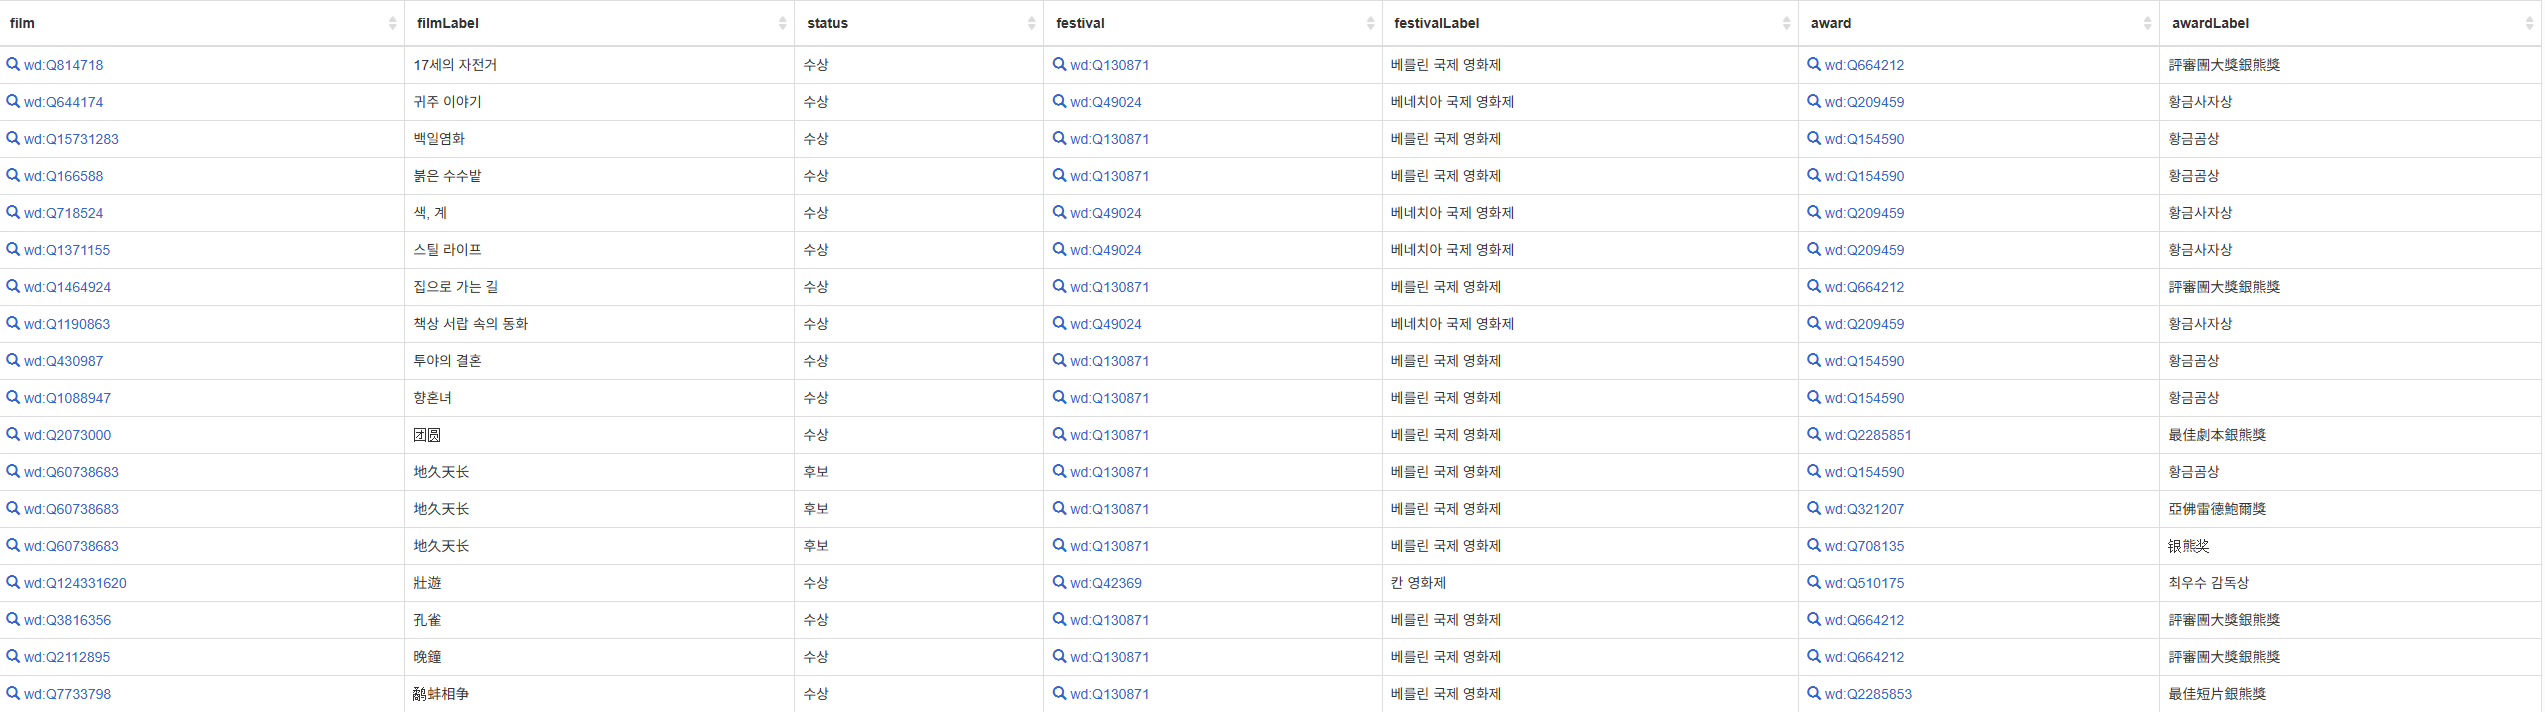
Task: Click magnifier icon next to wd:Q124331620
Action: 13,582
